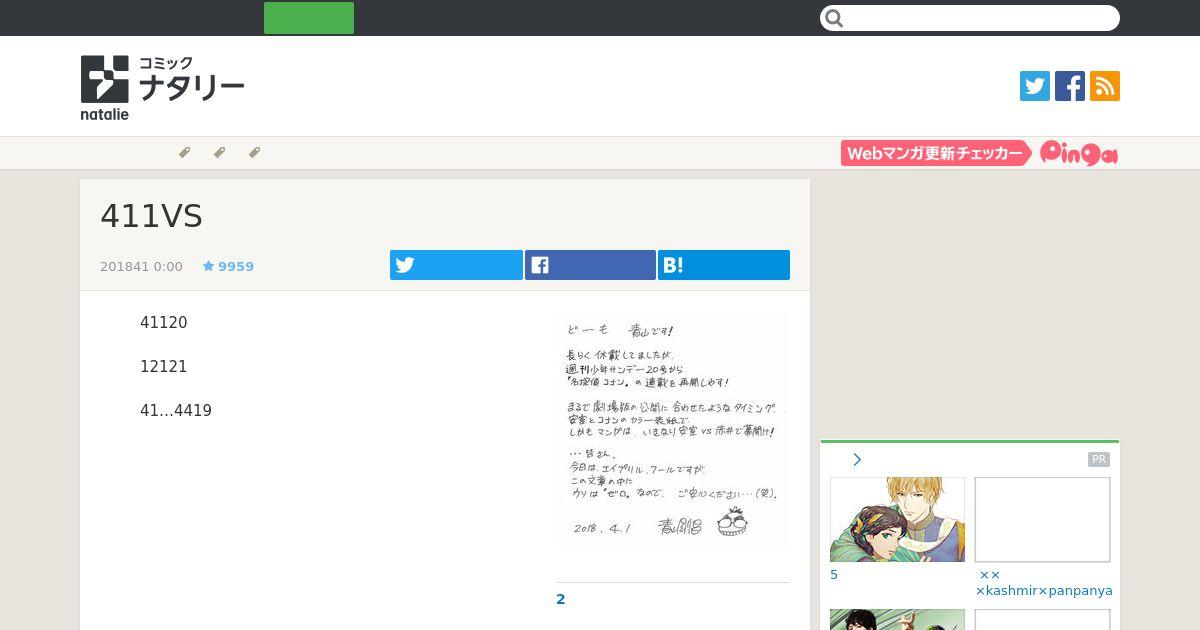Click the star count 9959
This screenshot has width=1200, height=630.
pos(228,267)
